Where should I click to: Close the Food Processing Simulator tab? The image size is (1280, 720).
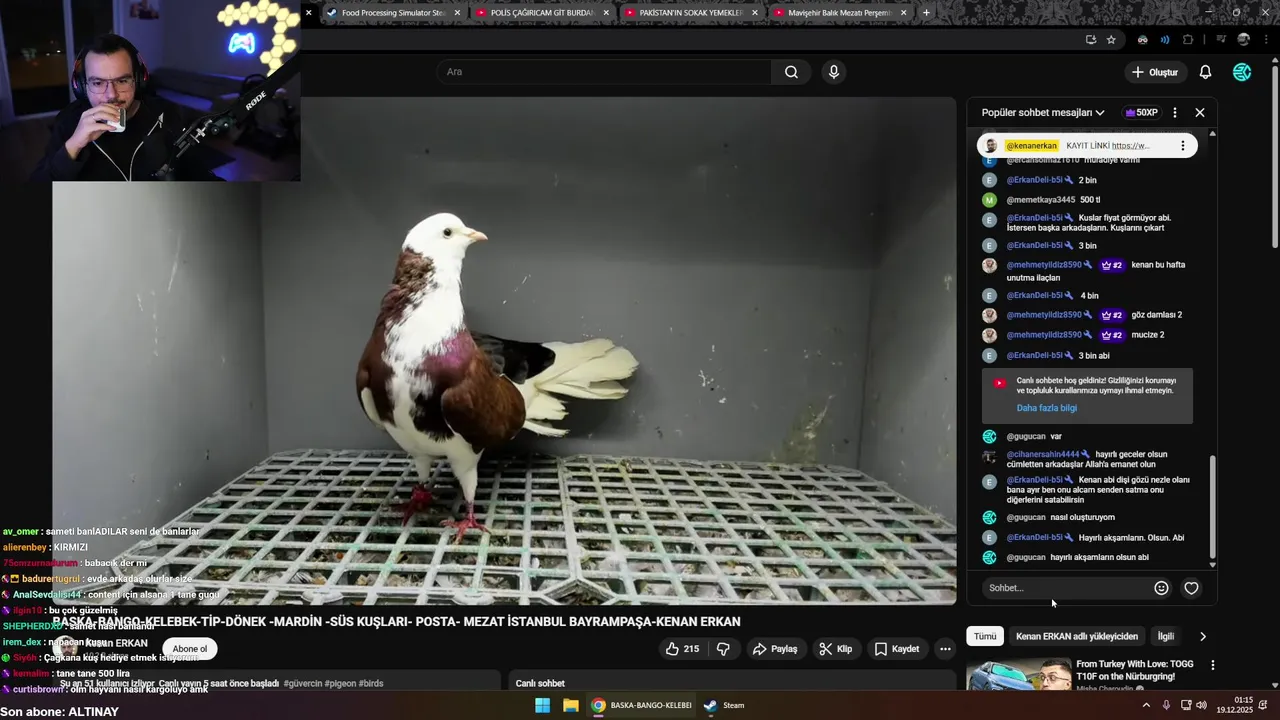point(457,13)
